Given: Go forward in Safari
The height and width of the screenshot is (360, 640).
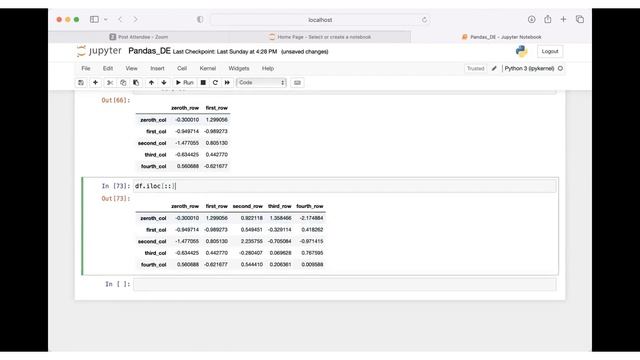Looking at the screenshot, I should tap(136, 19).
